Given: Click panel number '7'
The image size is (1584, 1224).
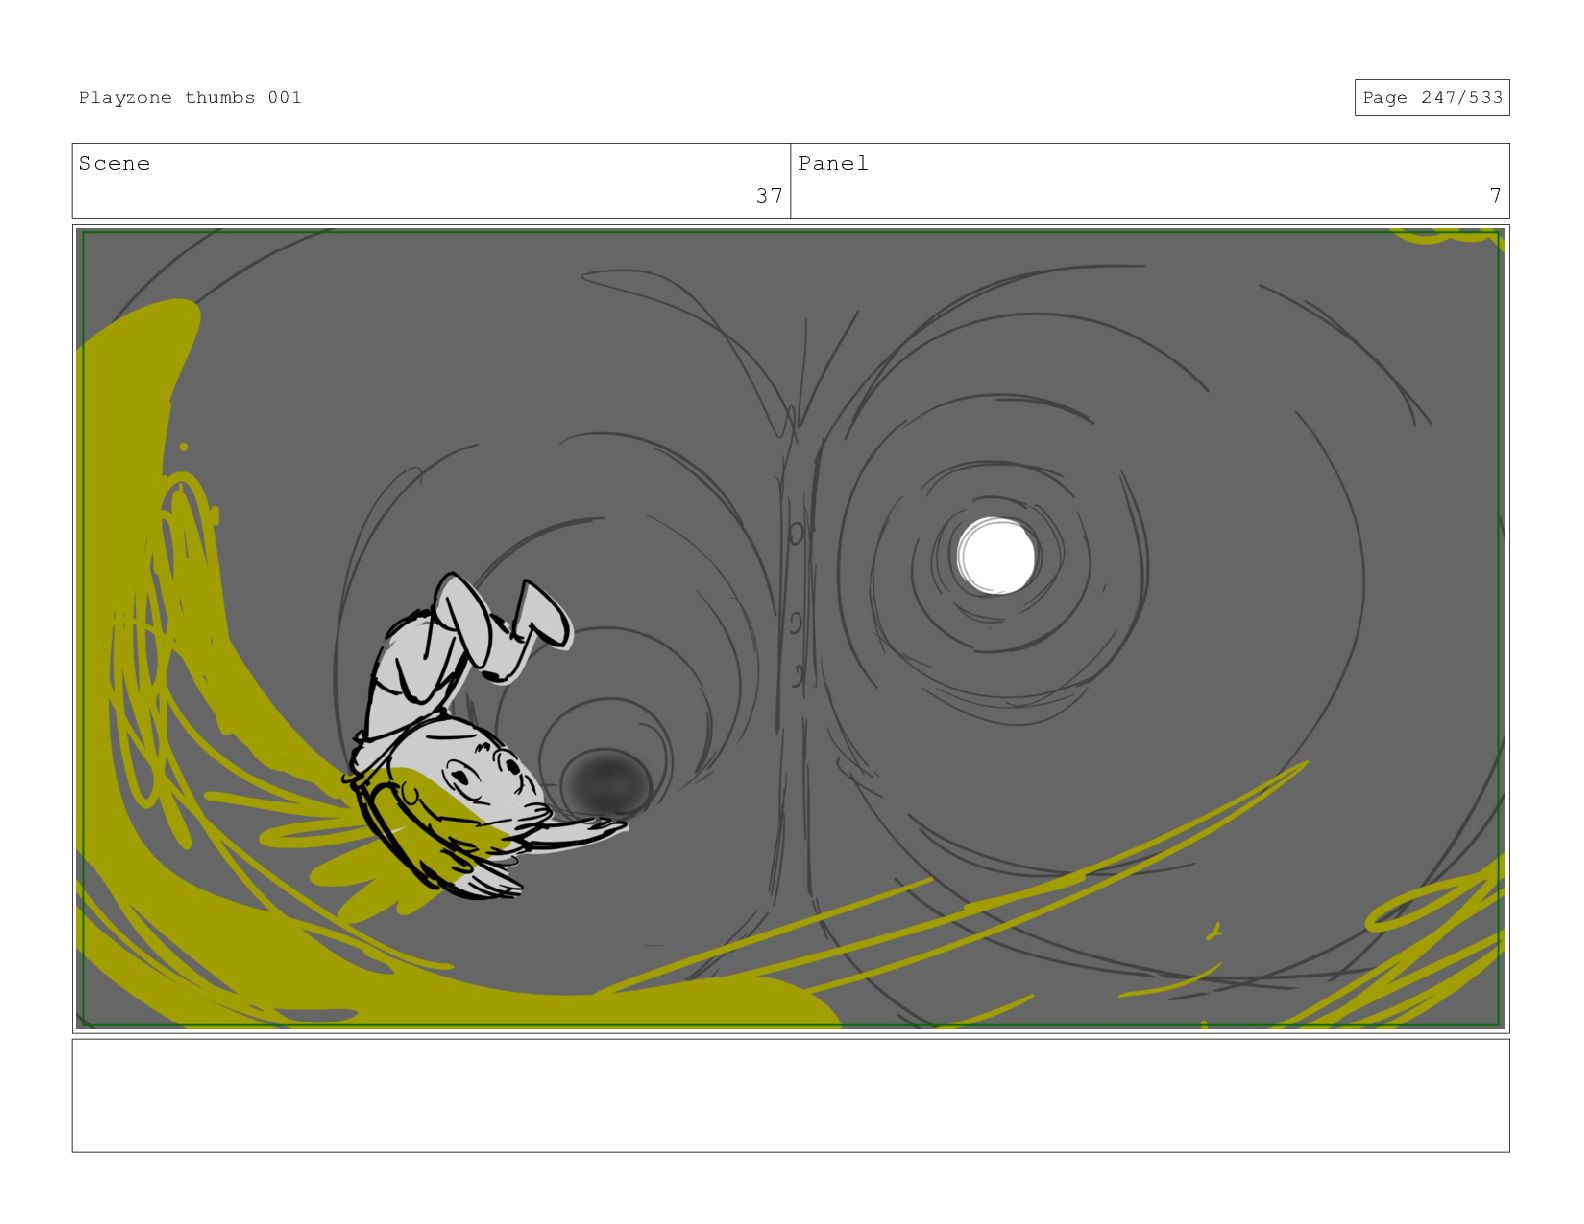Looking at the screenshot, I should click(1495, 195).
